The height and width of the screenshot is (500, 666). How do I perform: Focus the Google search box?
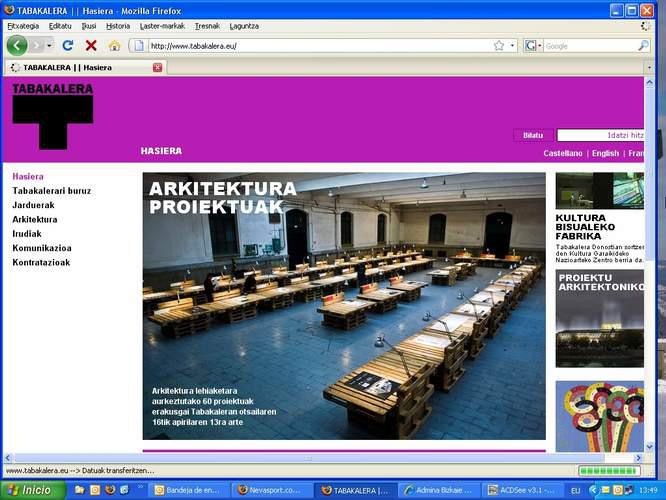click(590, 46)
